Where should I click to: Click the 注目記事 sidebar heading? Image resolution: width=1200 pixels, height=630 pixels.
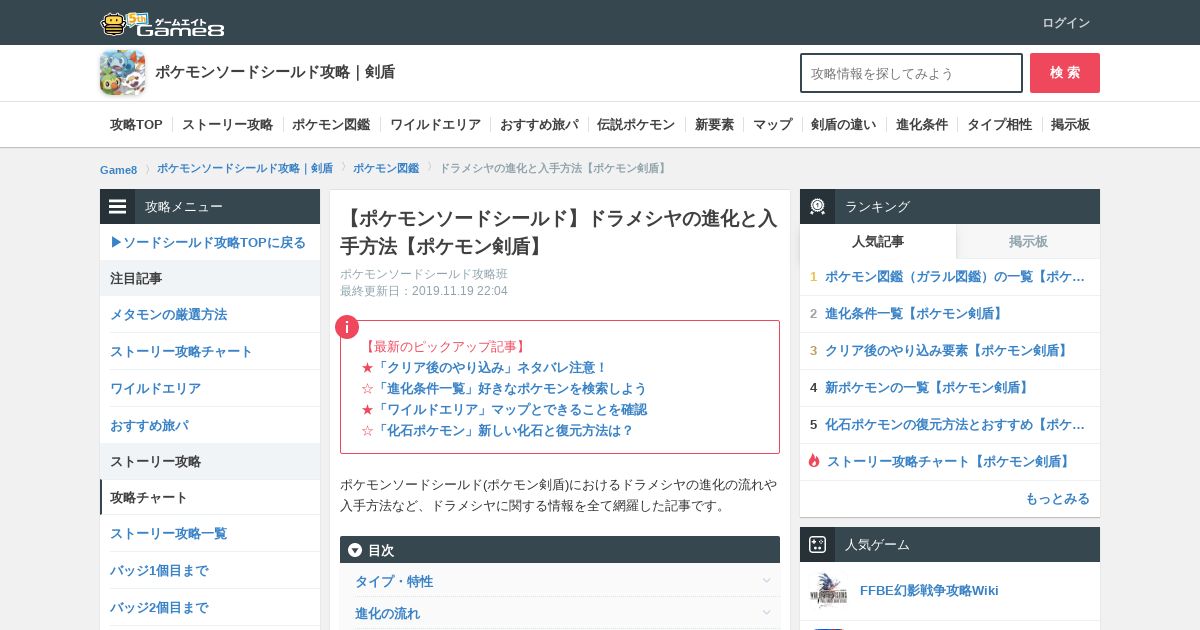(x=136, y=278)
